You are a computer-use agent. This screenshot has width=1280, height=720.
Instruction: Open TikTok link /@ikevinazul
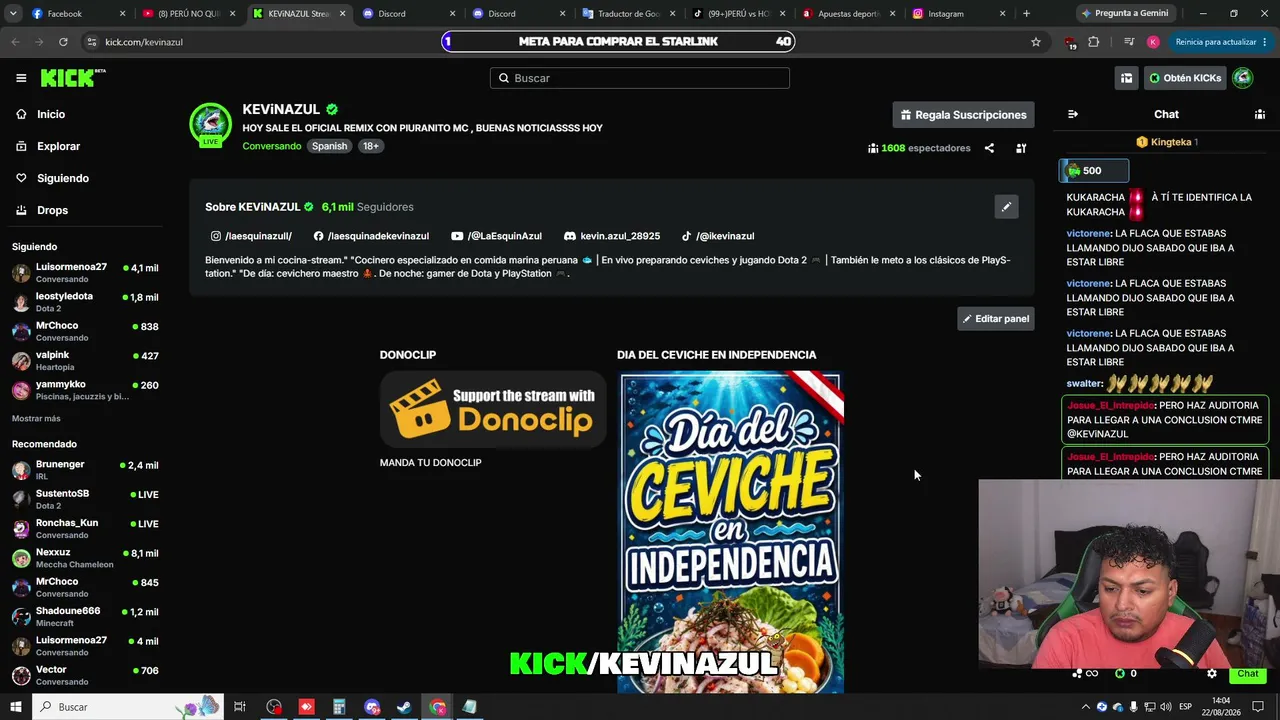[x=718, y=236]
